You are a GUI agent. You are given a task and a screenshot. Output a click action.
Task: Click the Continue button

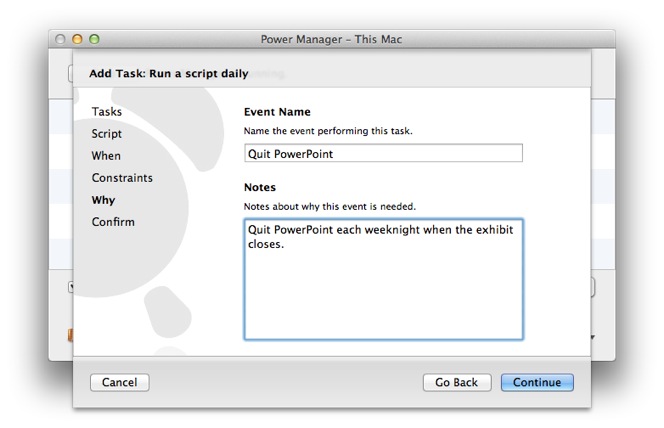(x=537, y=382)
